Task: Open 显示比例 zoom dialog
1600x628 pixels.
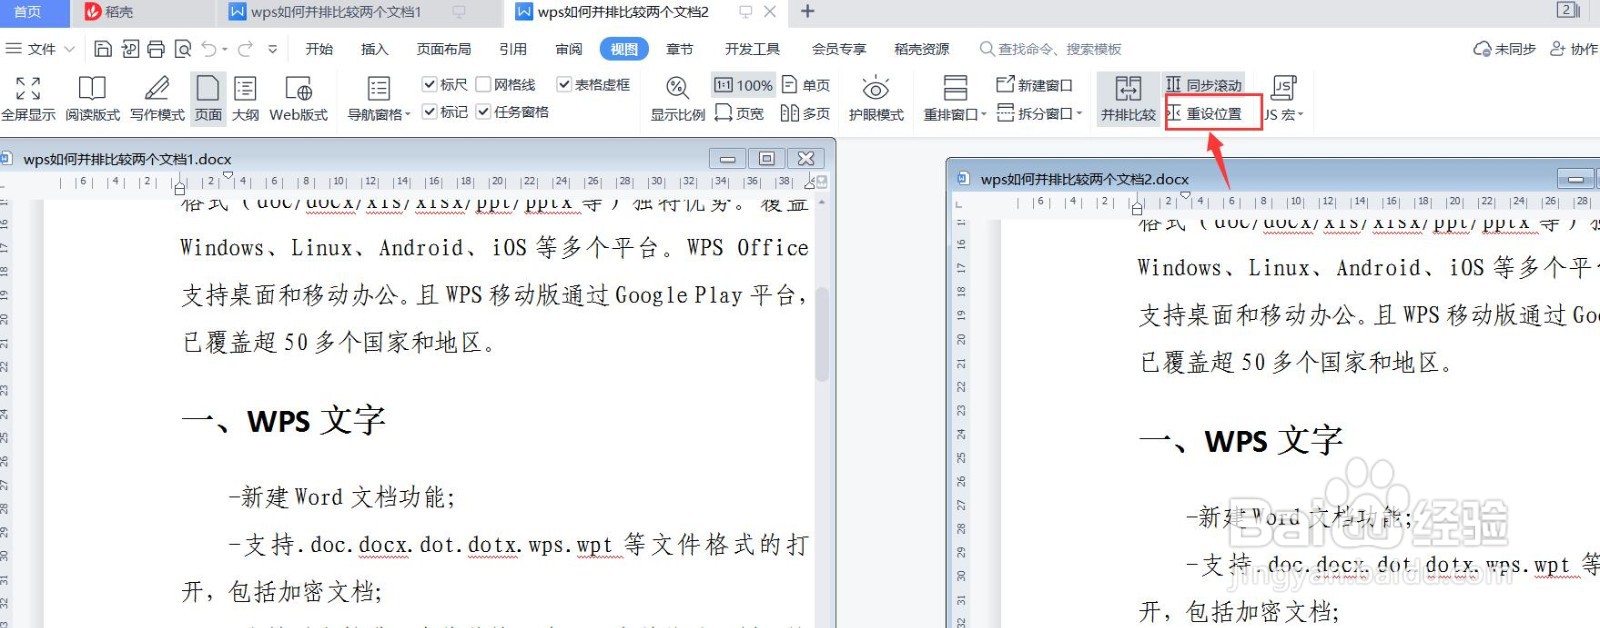Action: (x=677, y=98)
